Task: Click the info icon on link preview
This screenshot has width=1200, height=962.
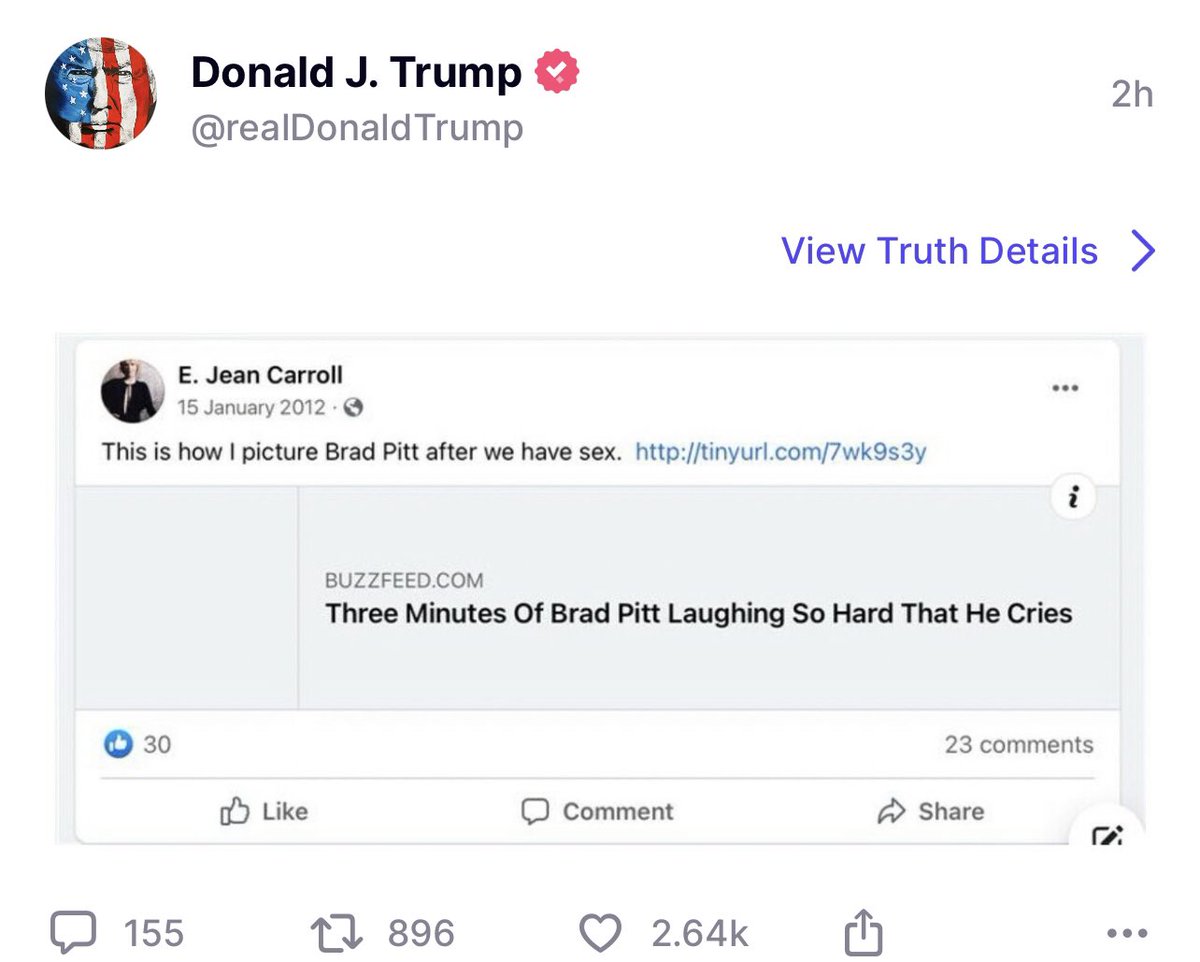Action: tap(1073, 497)
